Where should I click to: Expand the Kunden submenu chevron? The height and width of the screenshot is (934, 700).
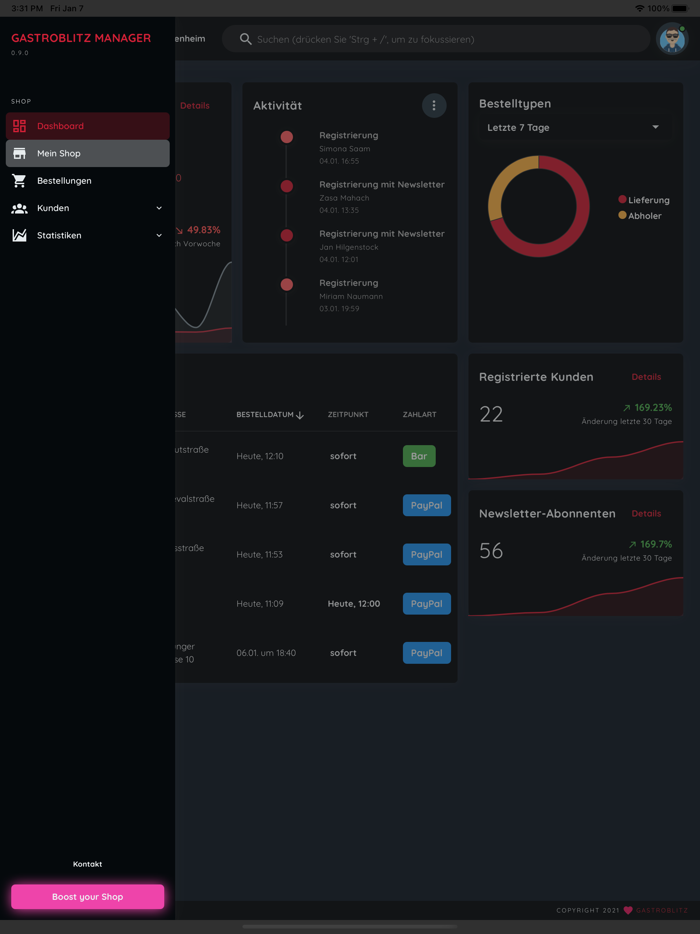click(x=159, y=208)
